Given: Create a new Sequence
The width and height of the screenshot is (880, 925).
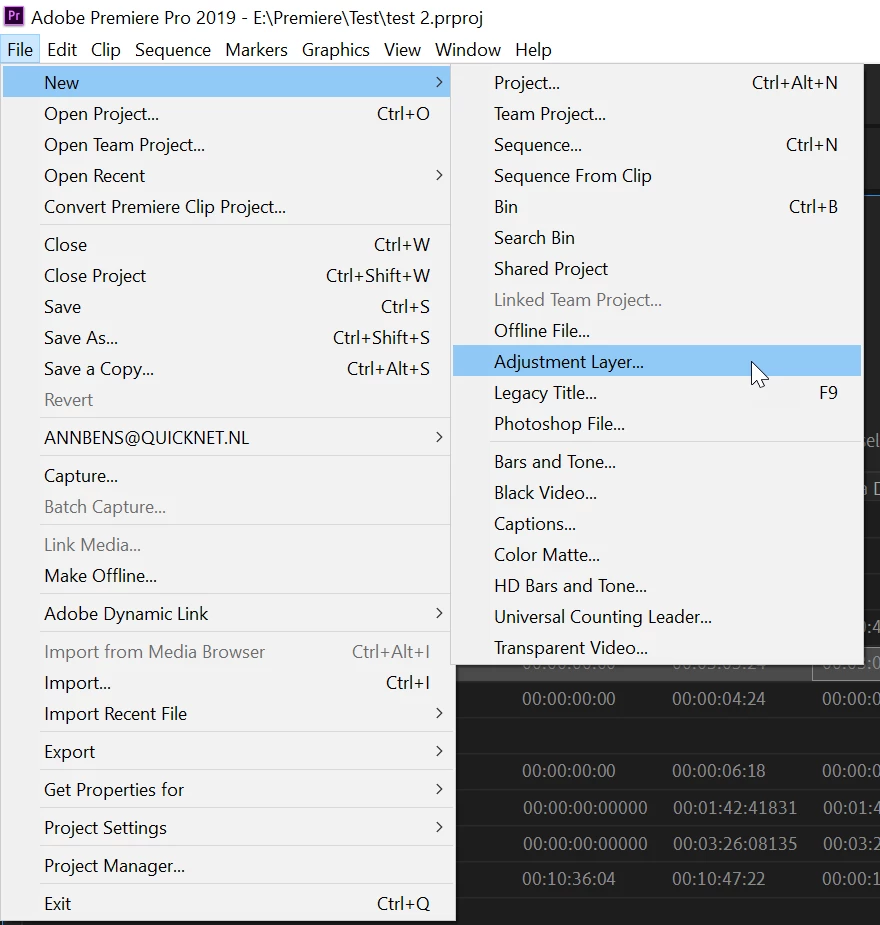Looking at the screenshot, I should tap(656, 145).
